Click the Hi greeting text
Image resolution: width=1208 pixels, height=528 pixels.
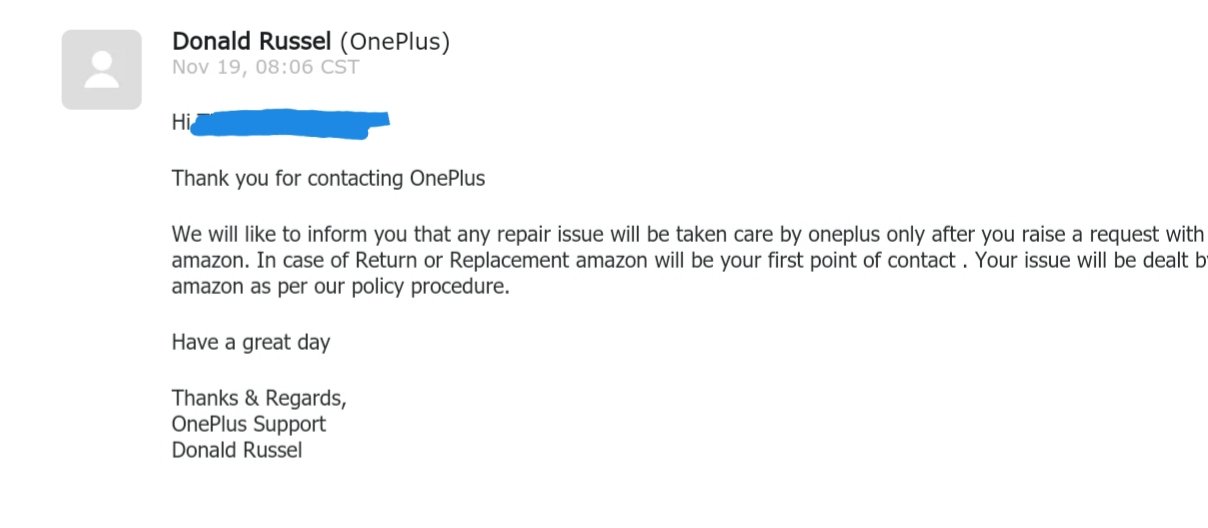coord(181,124)
